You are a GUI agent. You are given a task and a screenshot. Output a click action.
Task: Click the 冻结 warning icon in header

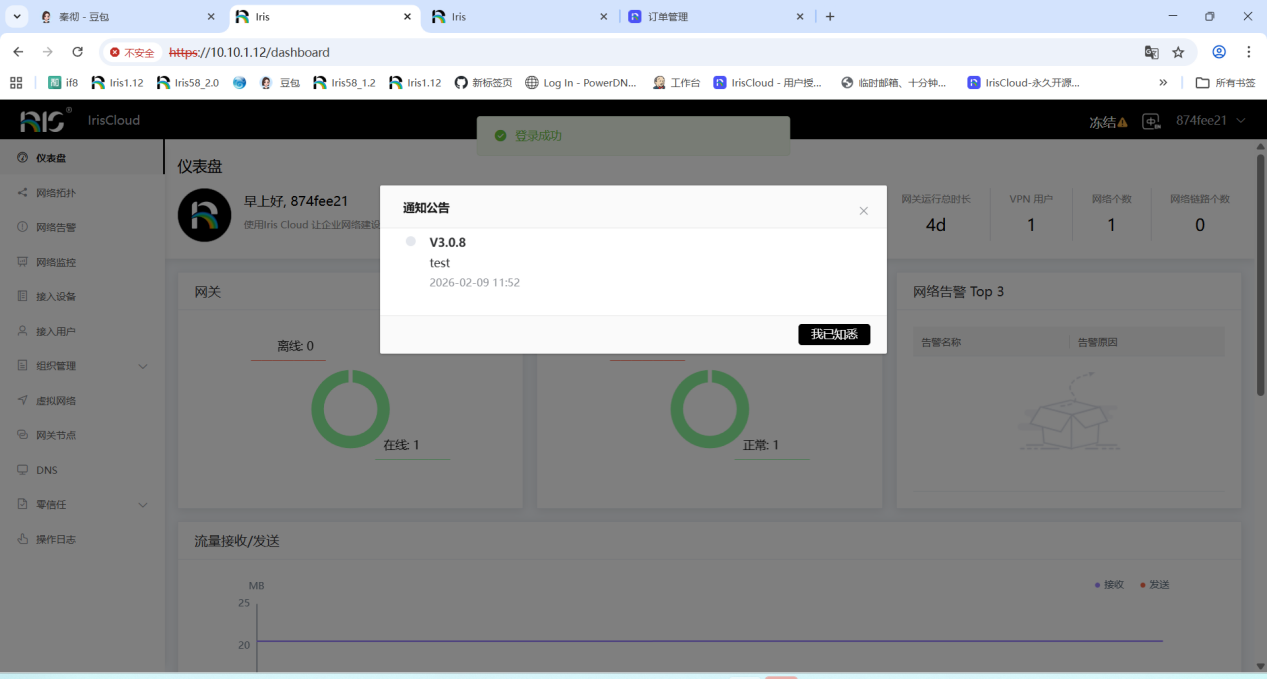[1122, 122]
